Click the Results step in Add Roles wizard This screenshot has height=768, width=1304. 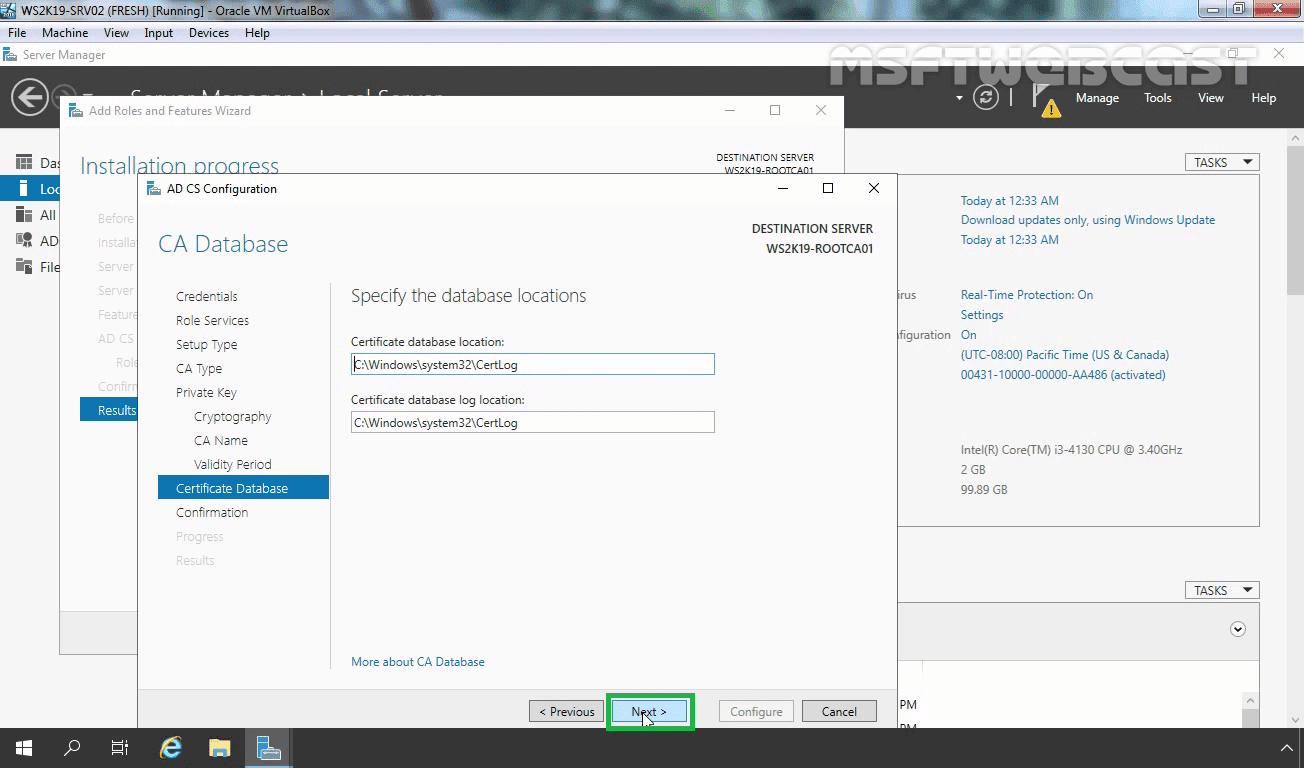(x=108, y=410)
